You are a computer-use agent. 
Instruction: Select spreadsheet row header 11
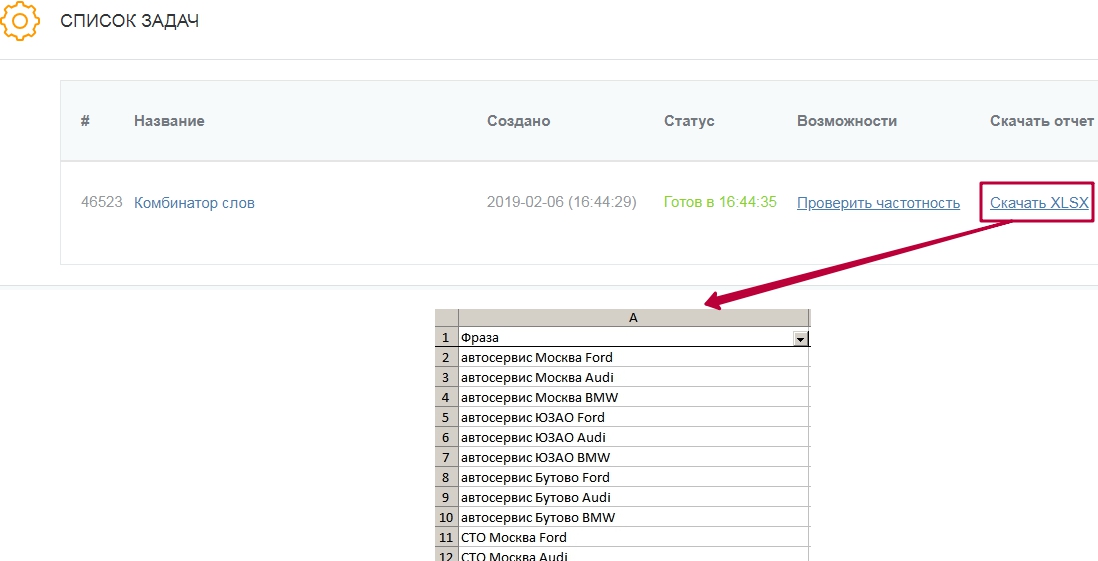pos(446,538)
